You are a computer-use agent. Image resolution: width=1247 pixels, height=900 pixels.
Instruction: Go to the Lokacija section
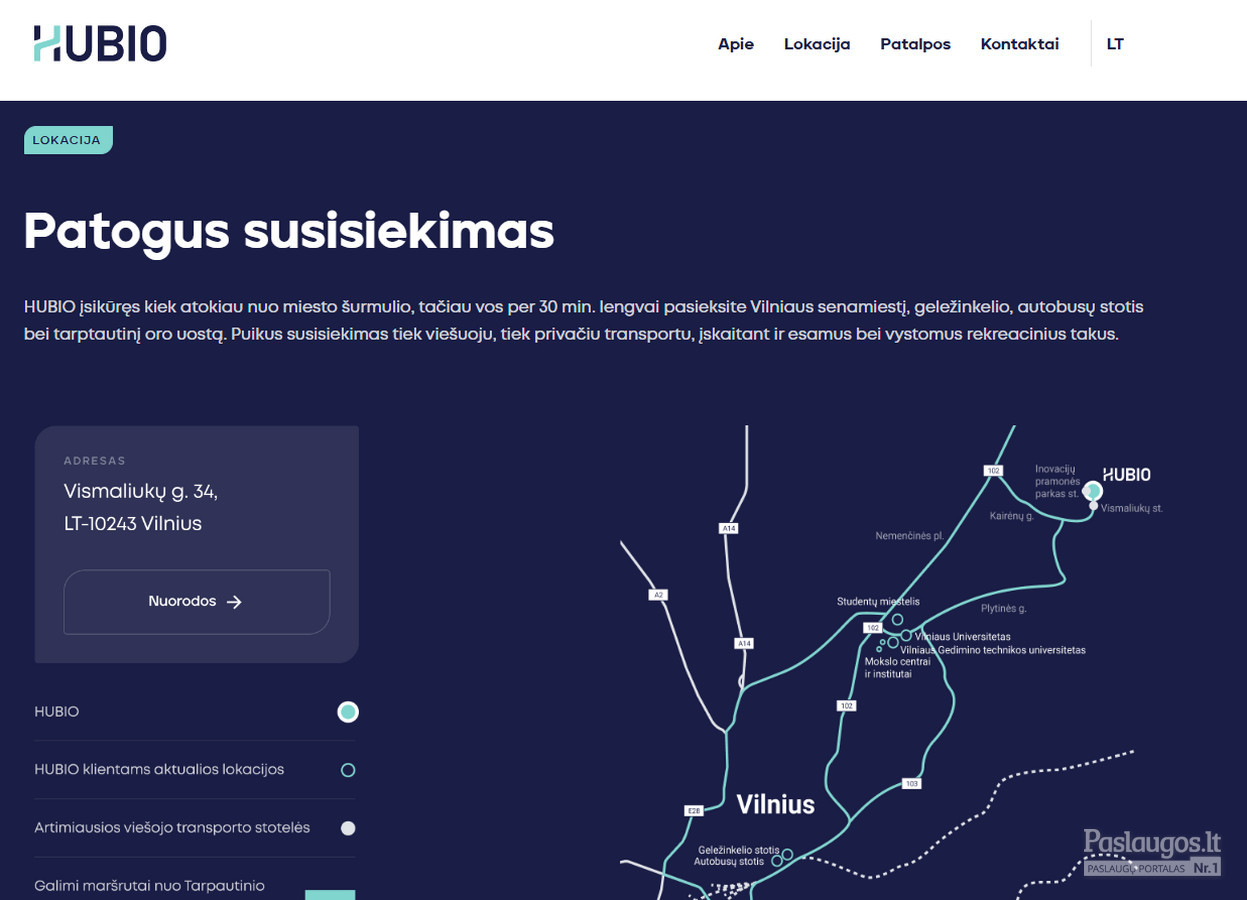(817, 44)
